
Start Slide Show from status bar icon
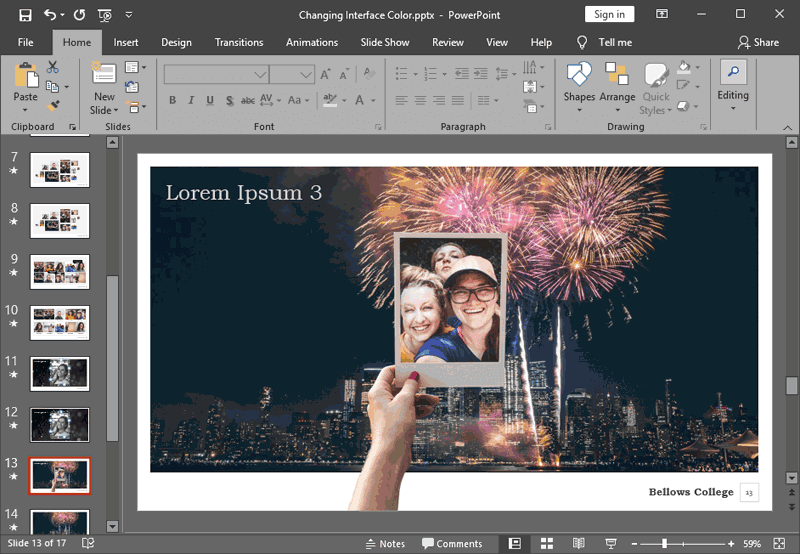point(611,543)
